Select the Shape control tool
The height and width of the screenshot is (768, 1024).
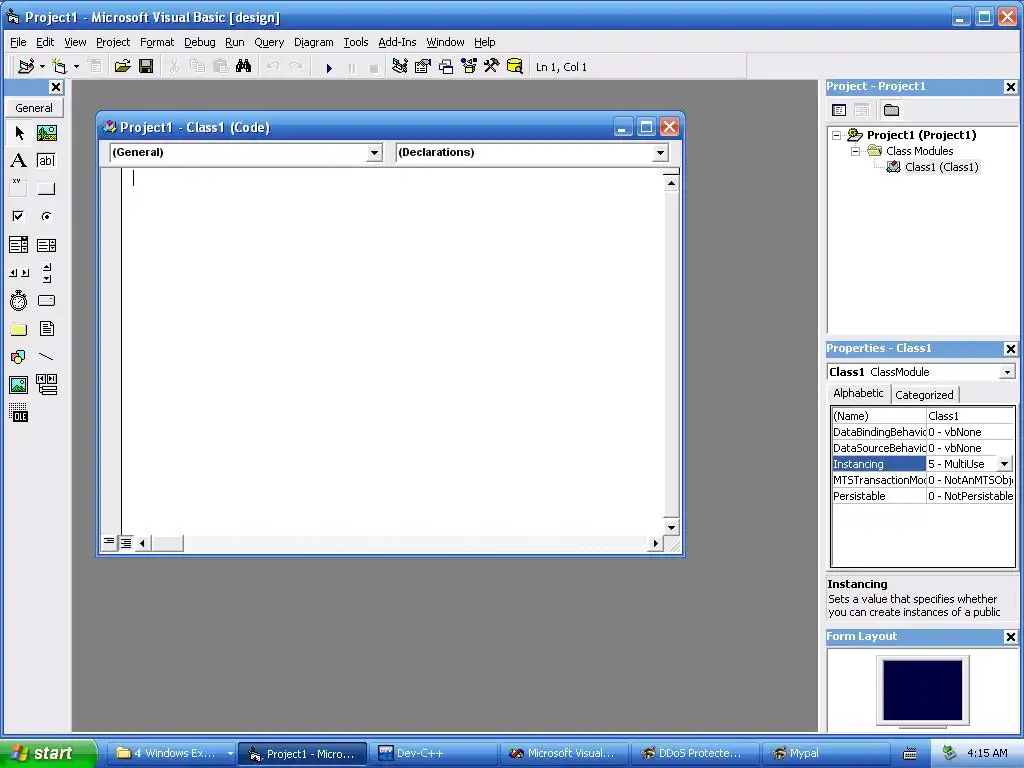tap(19, 357)
